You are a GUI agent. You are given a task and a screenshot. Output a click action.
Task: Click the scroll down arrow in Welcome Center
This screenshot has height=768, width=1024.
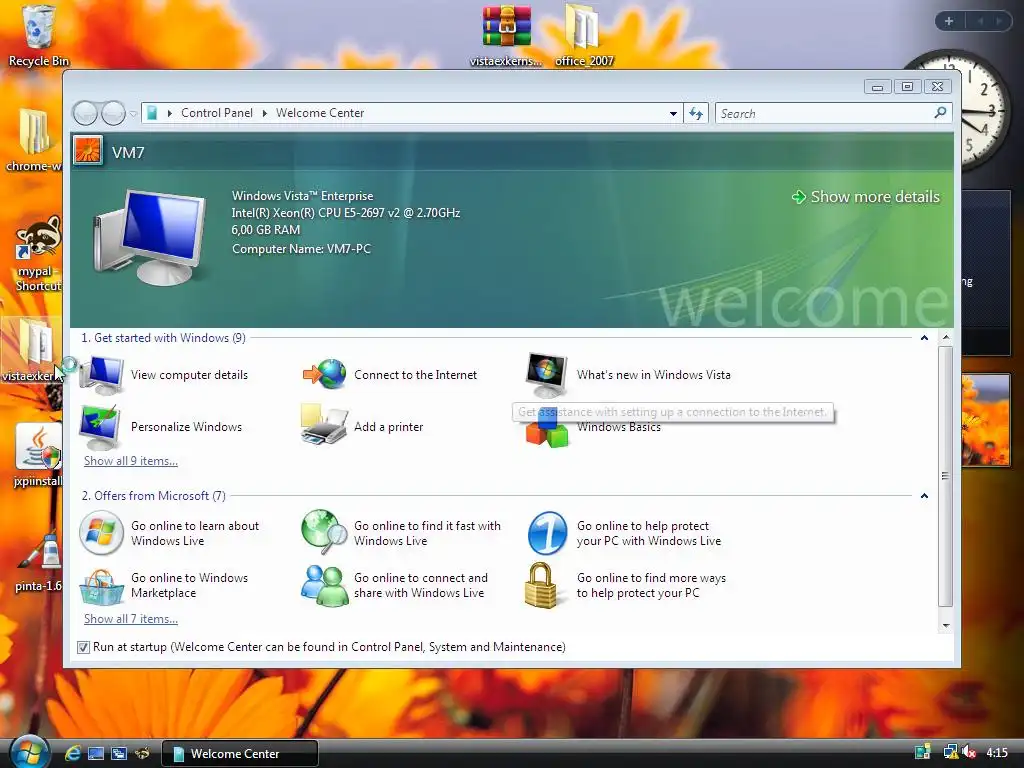coord(946,626)
